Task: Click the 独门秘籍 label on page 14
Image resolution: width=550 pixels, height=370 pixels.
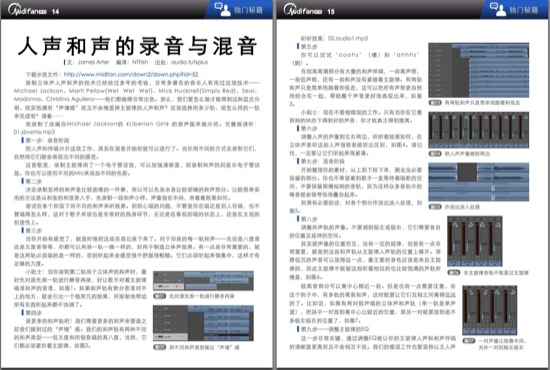Action: [248, 10]
